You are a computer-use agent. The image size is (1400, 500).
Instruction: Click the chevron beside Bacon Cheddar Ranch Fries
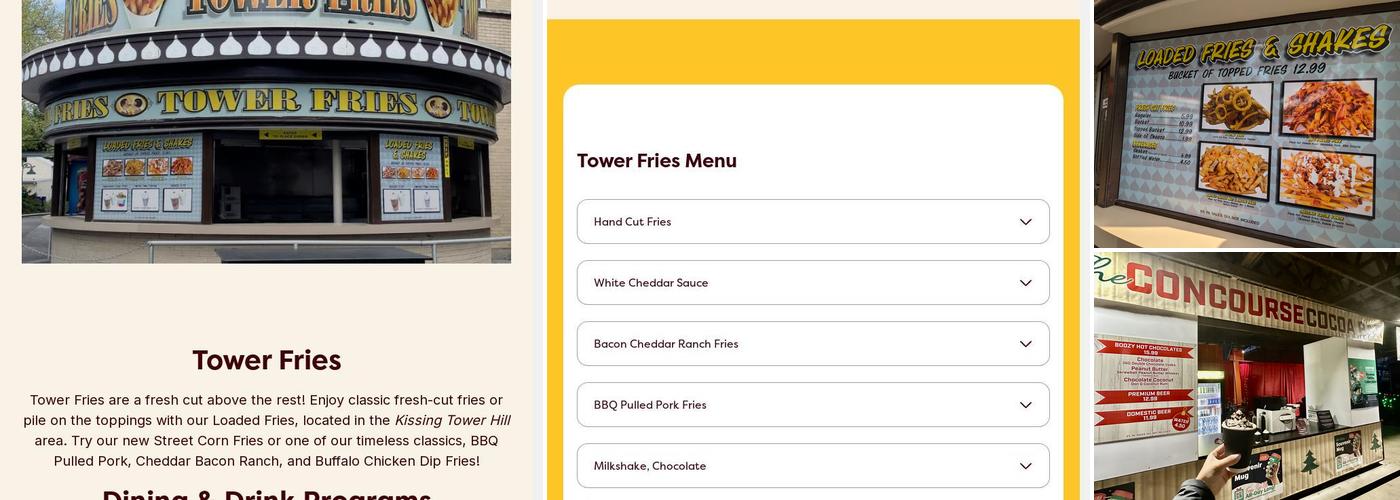click(x=1025, y=344)
